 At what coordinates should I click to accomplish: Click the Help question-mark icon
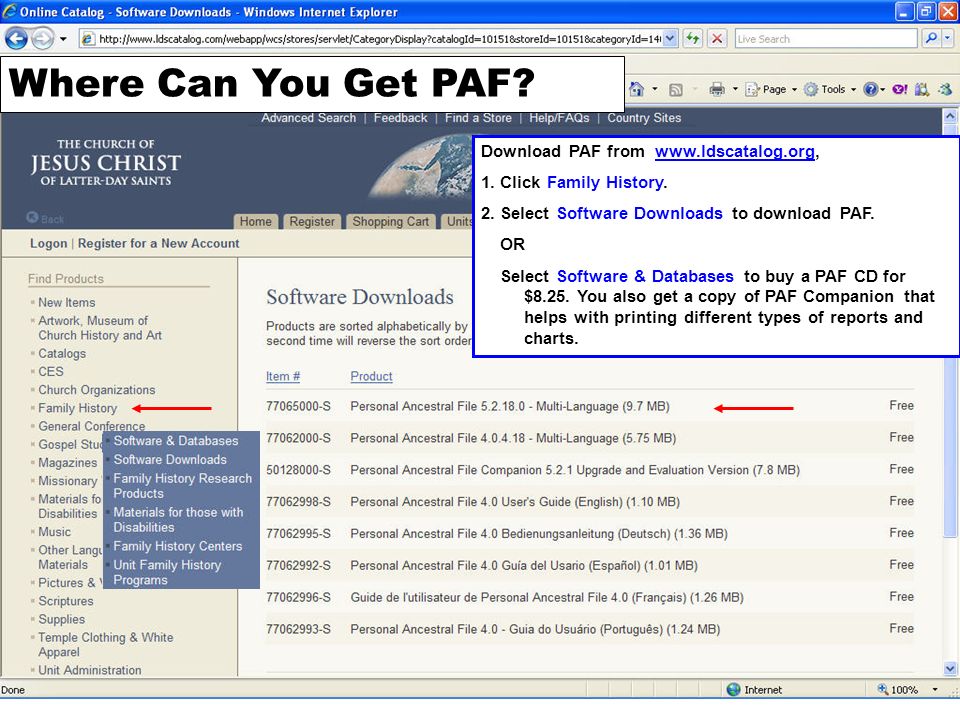point(870,89)
